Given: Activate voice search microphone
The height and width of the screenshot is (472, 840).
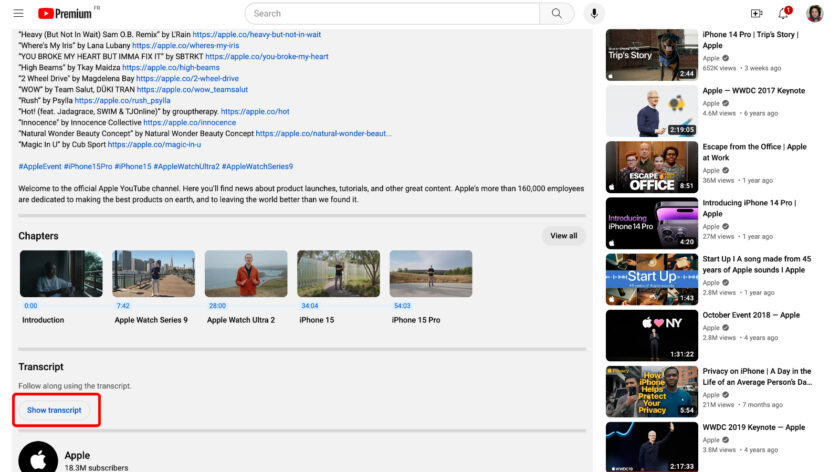Looking at the screenshot, I should click(595, 13).
